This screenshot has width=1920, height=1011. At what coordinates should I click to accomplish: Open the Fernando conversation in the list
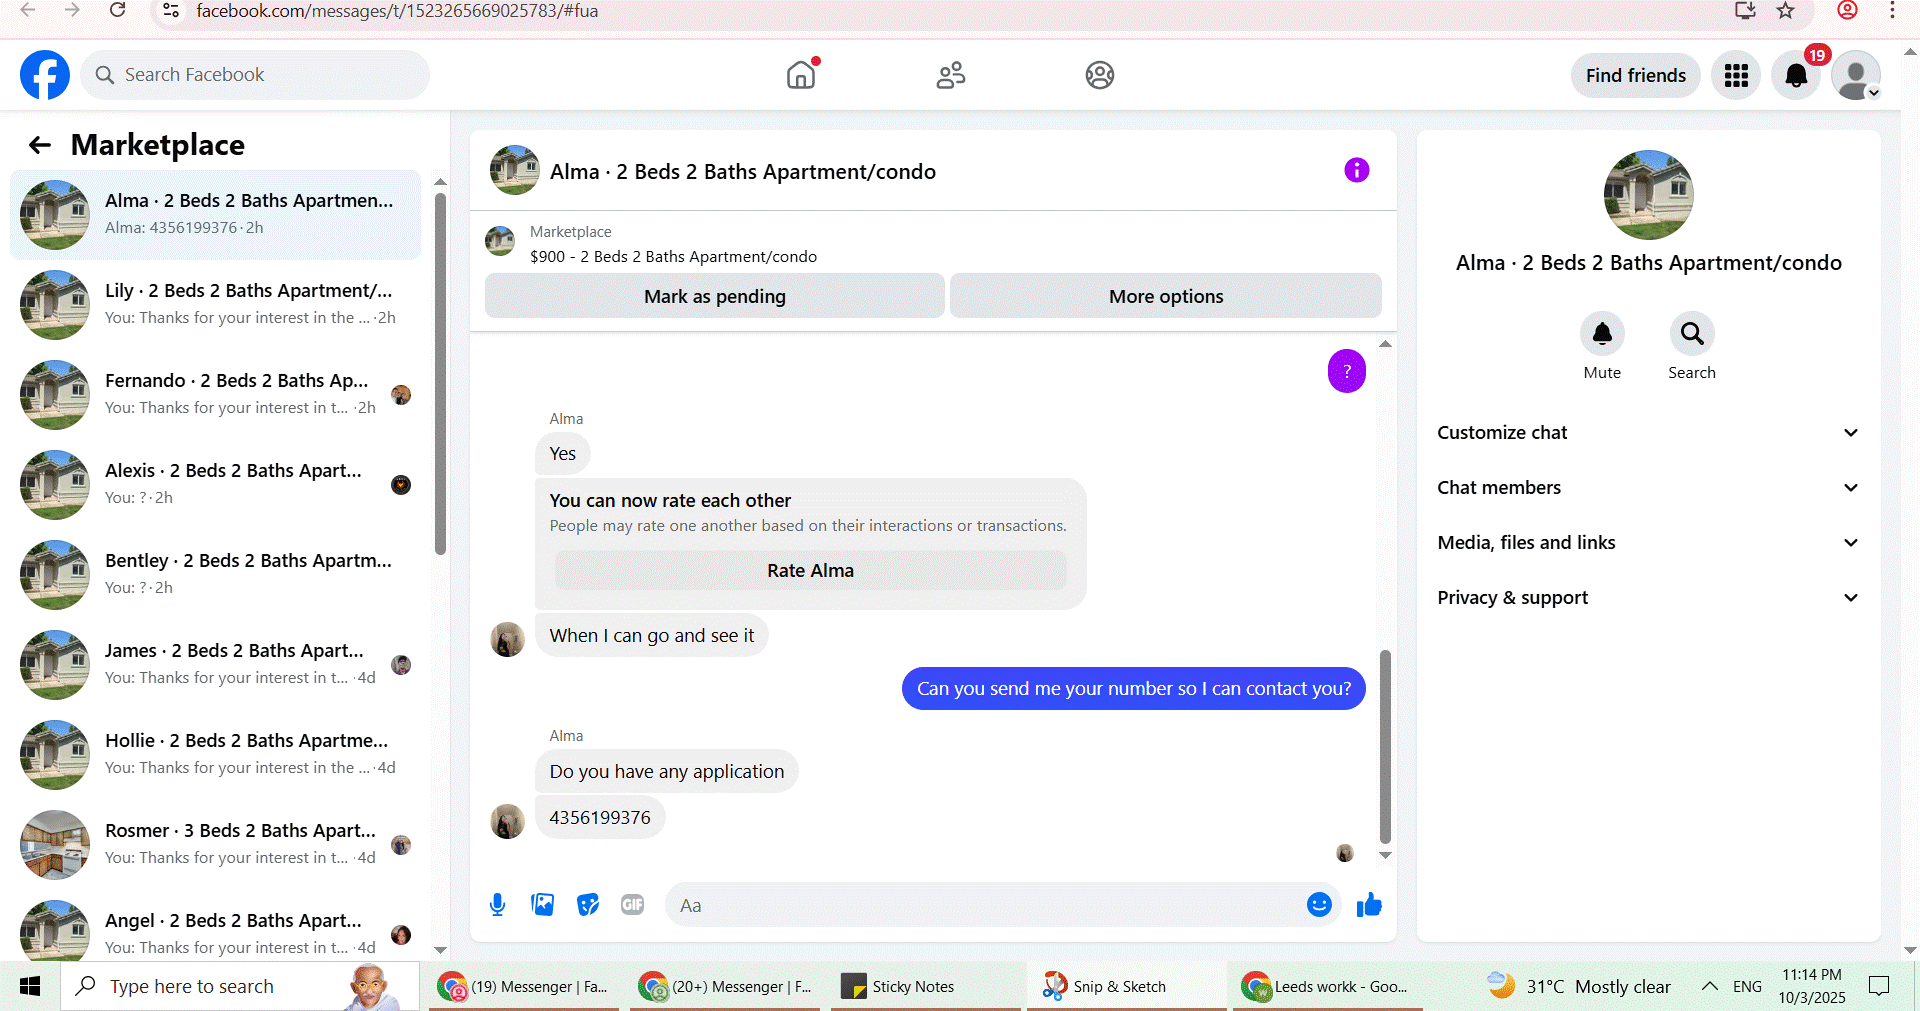(216, 395)
